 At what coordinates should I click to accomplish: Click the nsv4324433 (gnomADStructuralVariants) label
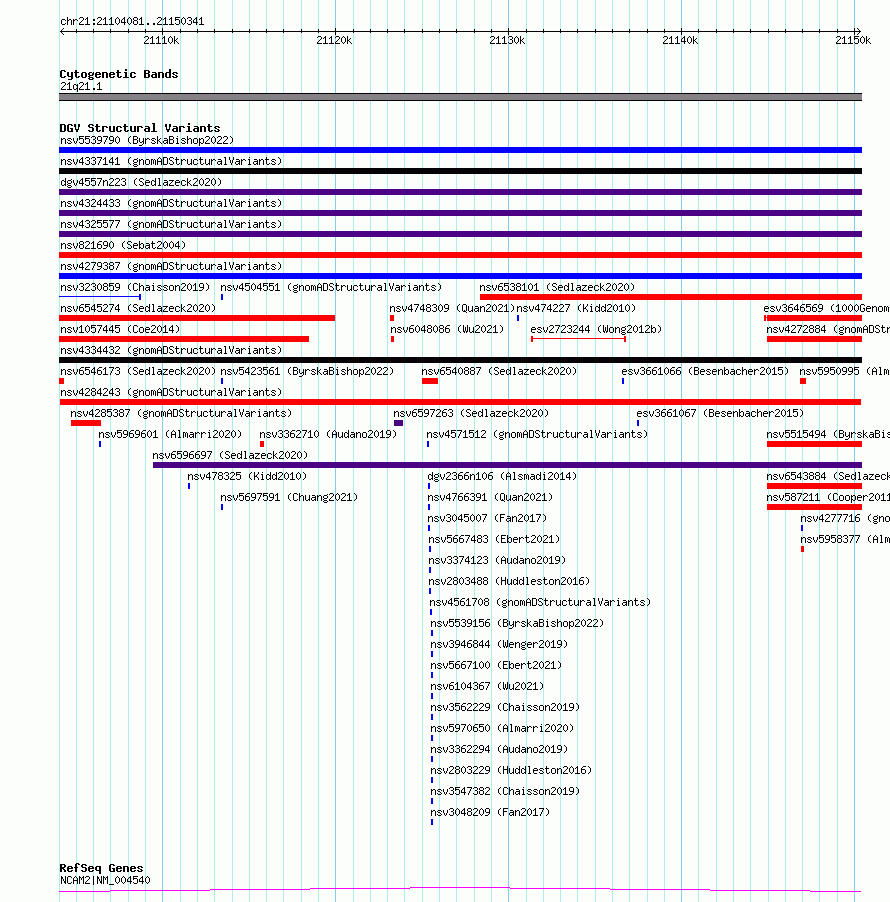pos(171,203)
